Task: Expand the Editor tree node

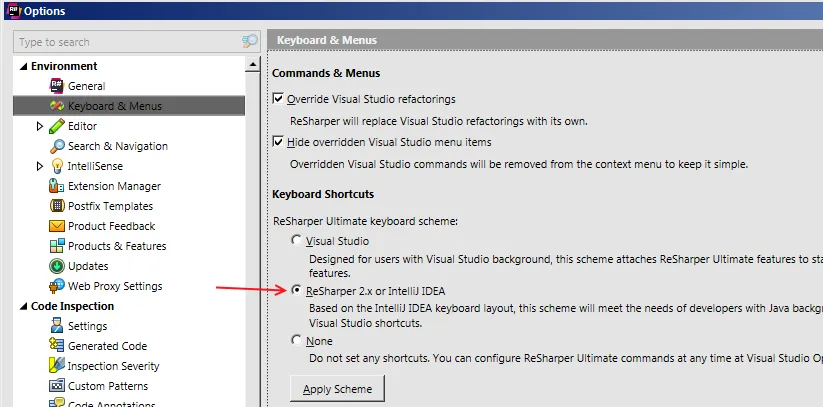Action: [x=40, y=126]
